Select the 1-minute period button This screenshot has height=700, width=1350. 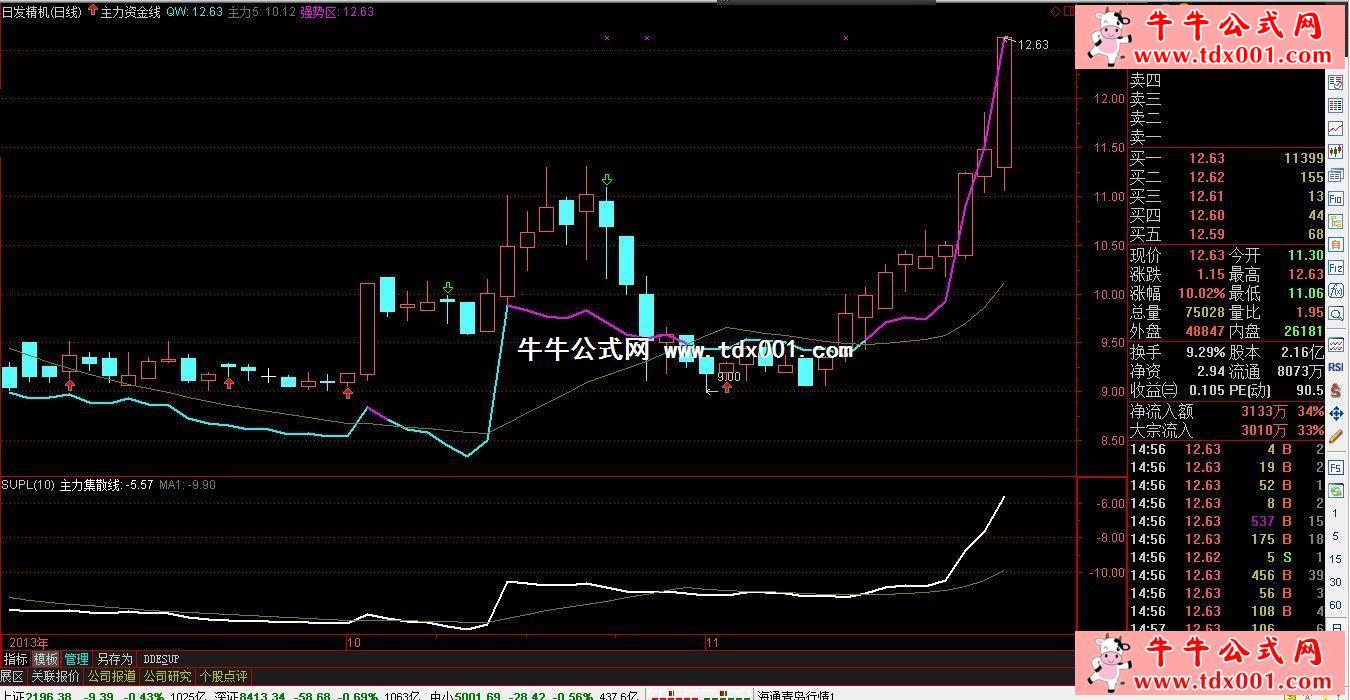[1336, 514]
